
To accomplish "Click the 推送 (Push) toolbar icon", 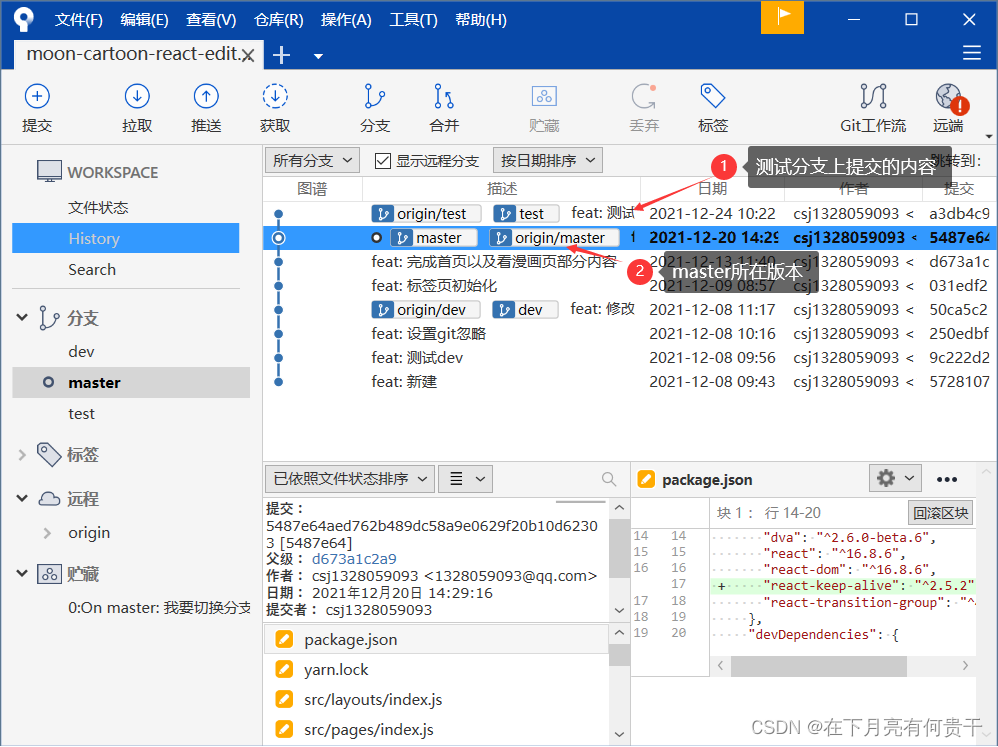I will [206, 97].
